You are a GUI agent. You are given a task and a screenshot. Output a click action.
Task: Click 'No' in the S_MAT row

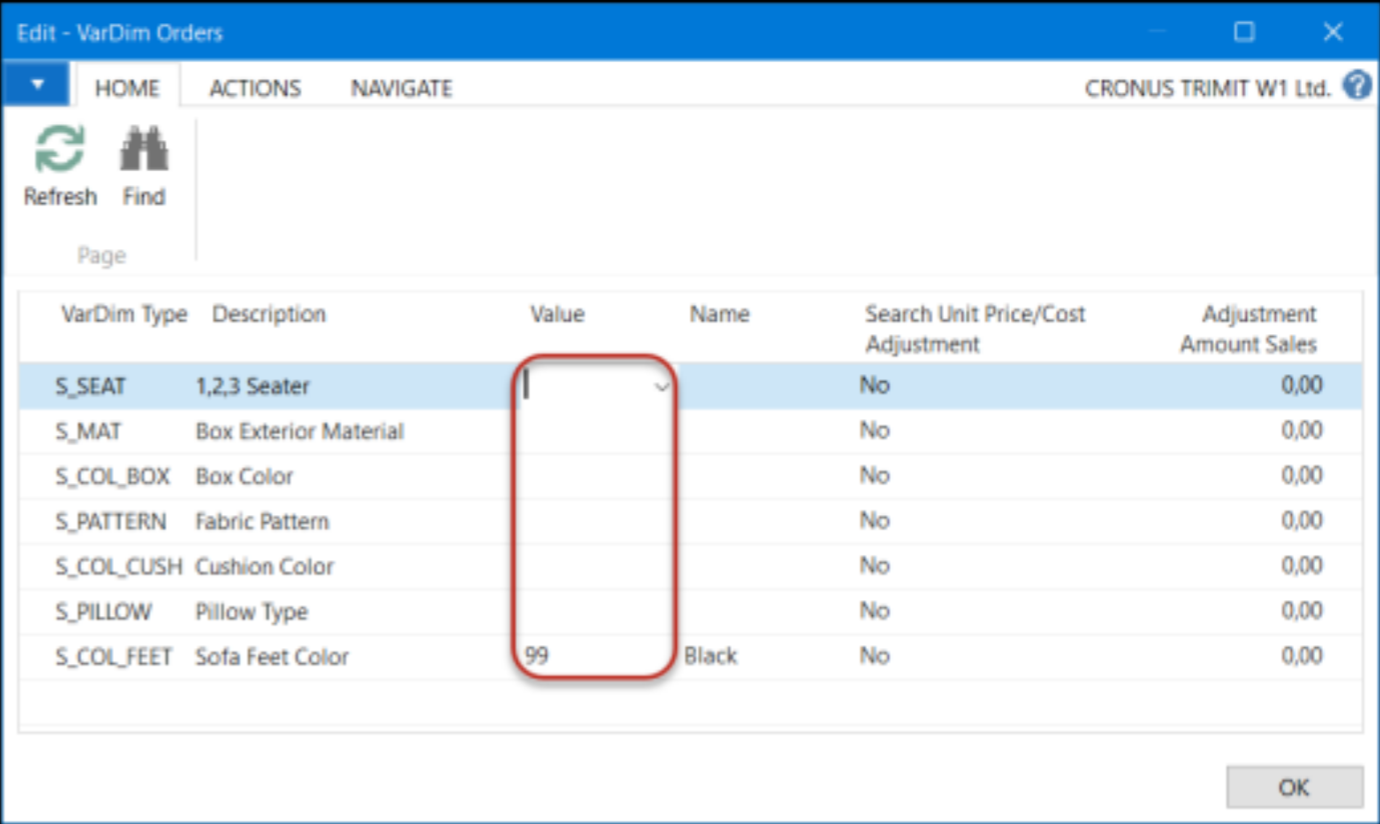click(x=874, y=431)
